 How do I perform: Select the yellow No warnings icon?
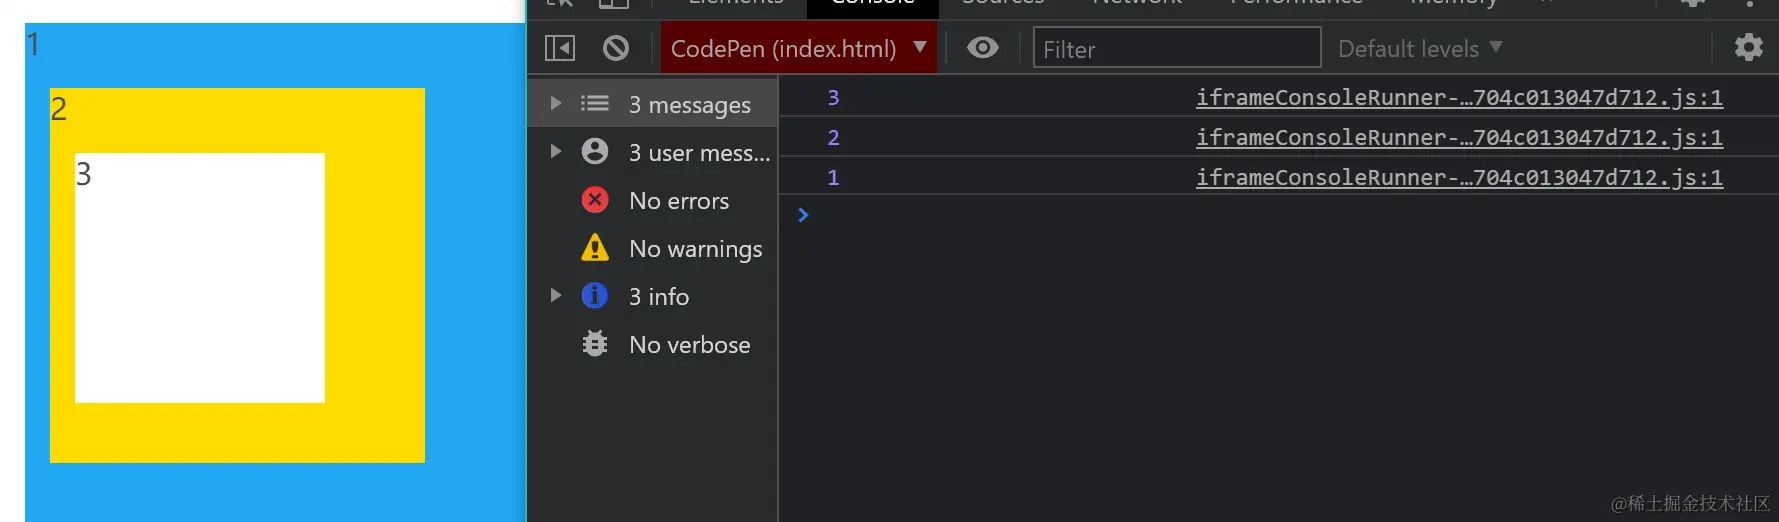[595, 248]
